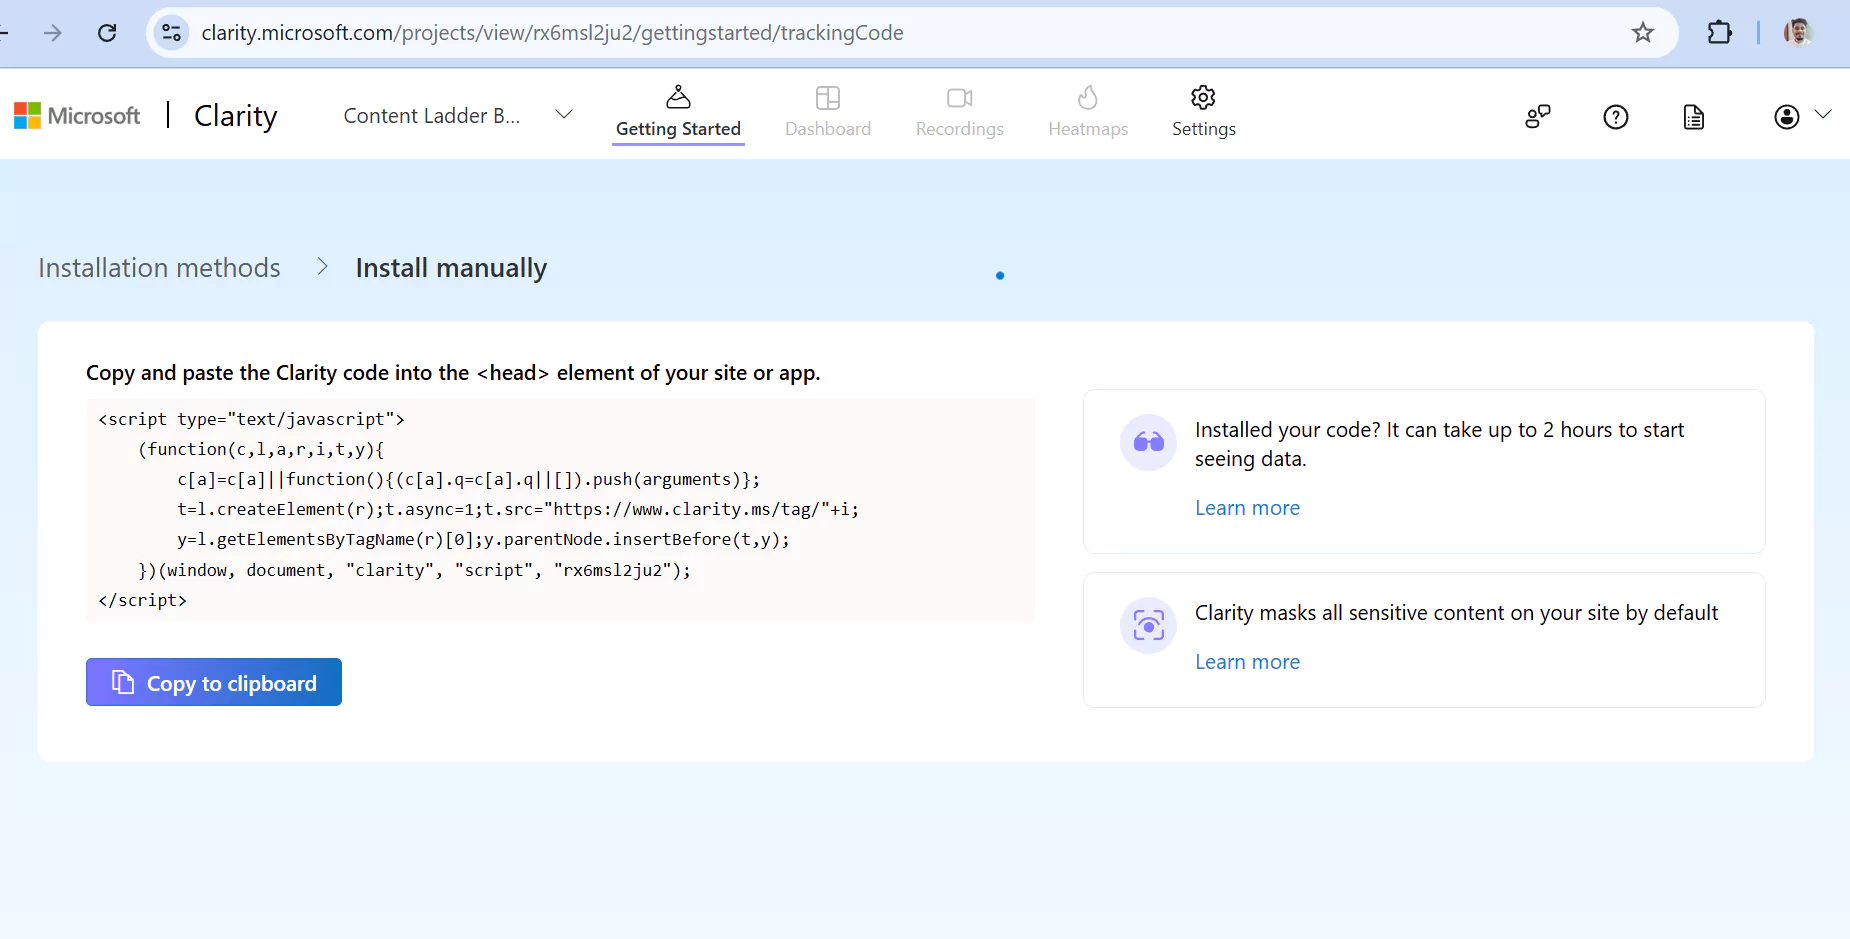Viewport: 1850px width, 939px height.
Task: Click the masking scan icon
Action: tap(1149, 626)
